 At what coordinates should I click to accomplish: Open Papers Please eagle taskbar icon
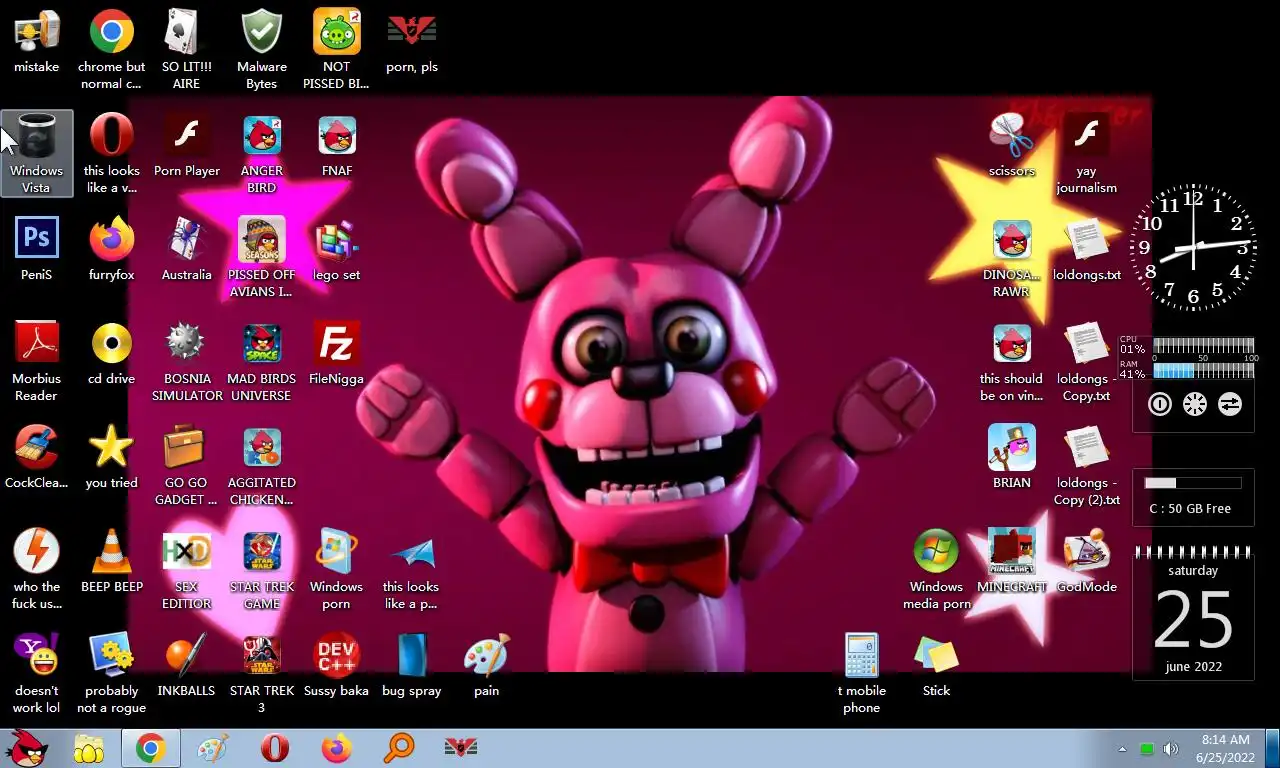pos(461,748)
